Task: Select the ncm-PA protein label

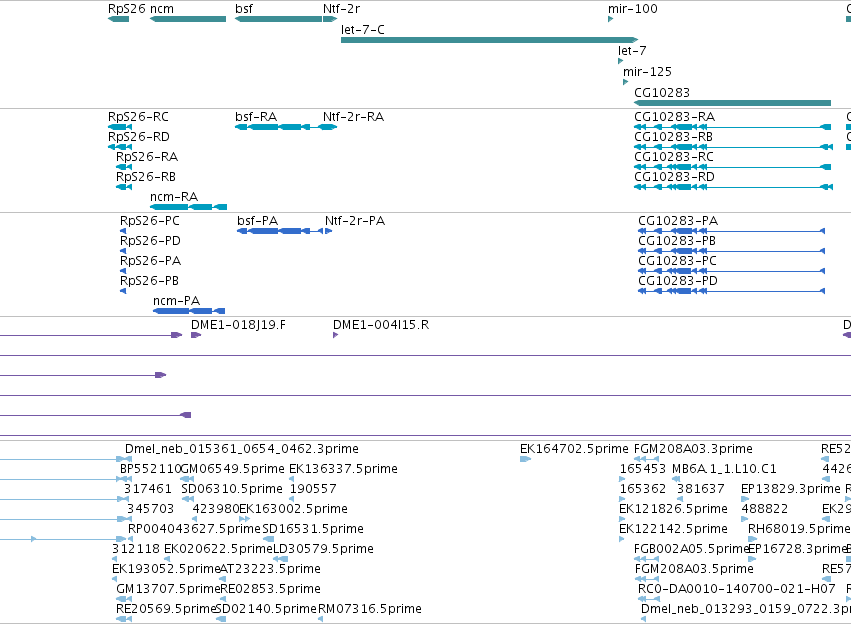Action: coord(176,301)
